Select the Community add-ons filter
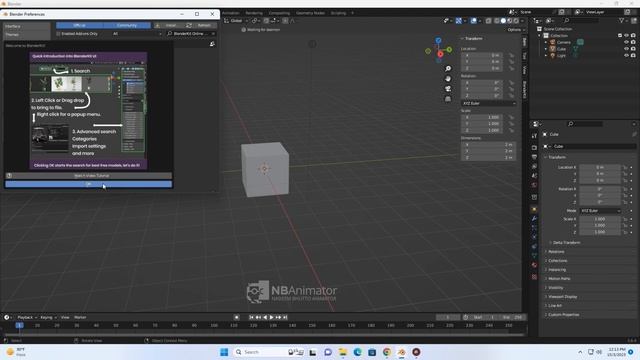The width and height of the screenshot is (640, 360). 127,25
